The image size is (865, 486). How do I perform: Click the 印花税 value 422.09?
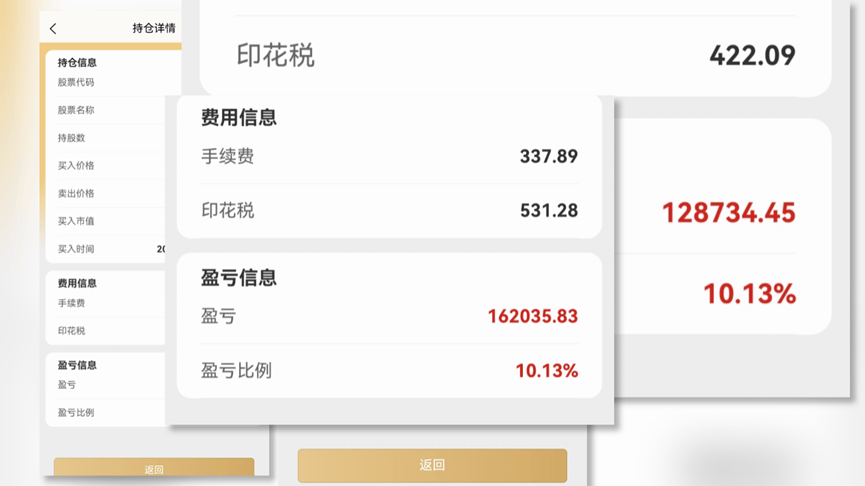tap(752, 55)
